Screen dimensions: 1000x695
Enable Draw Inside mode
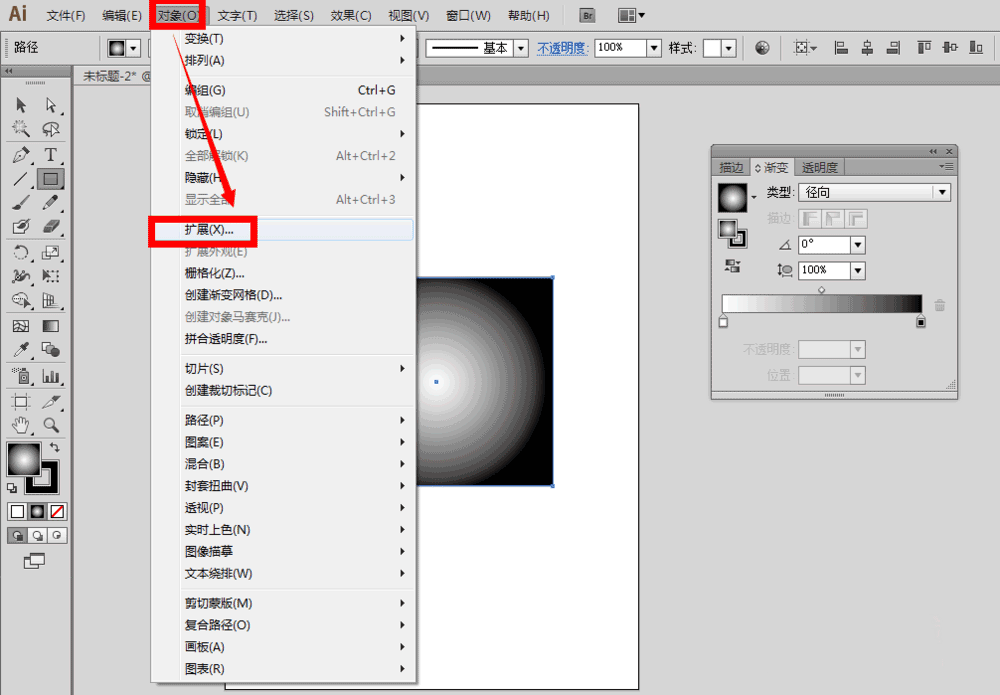57,536
